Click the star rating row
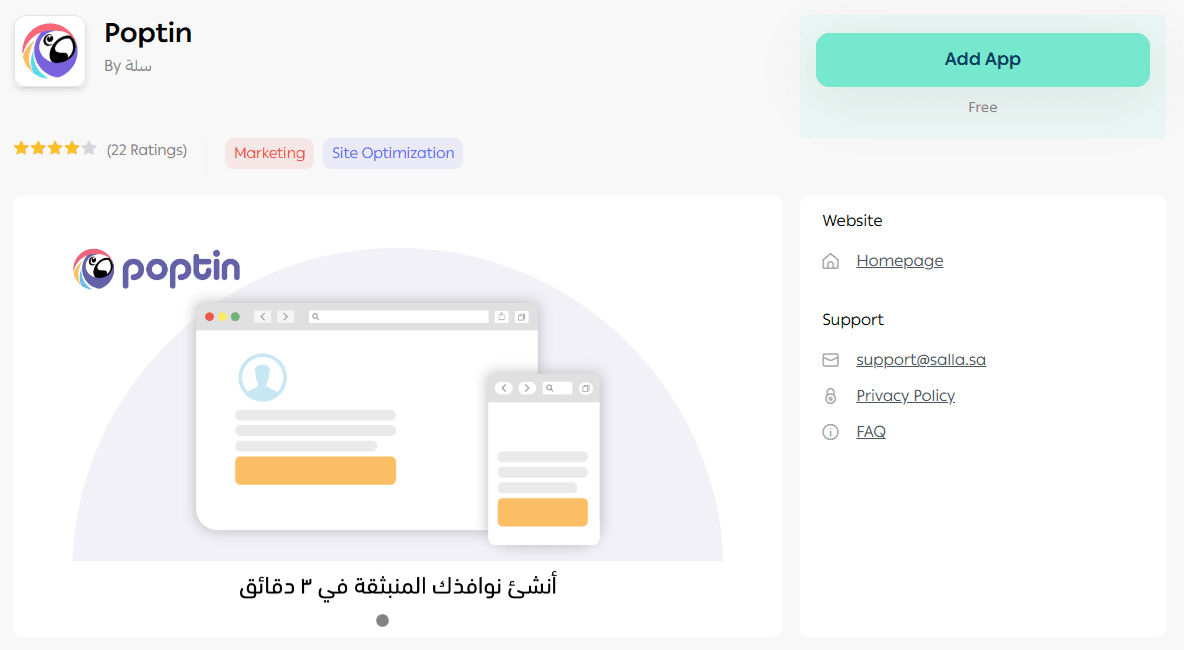 click(55, 149)
